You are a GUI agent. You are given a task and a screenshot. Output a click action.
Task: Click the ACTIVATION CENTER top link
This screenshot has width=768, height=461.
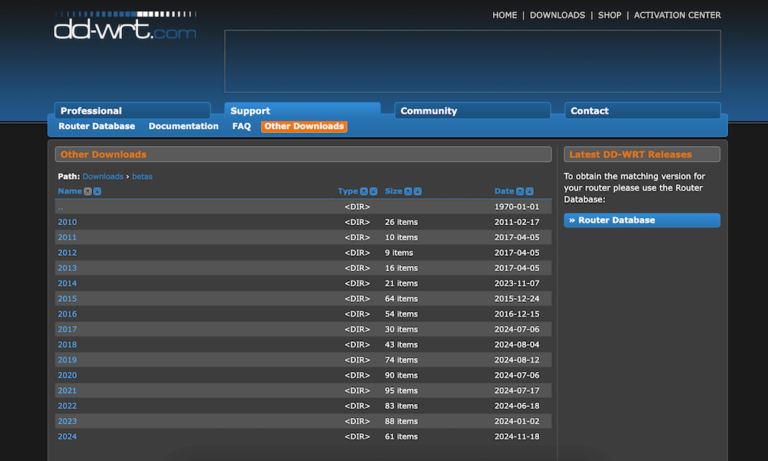click(677, 15)
